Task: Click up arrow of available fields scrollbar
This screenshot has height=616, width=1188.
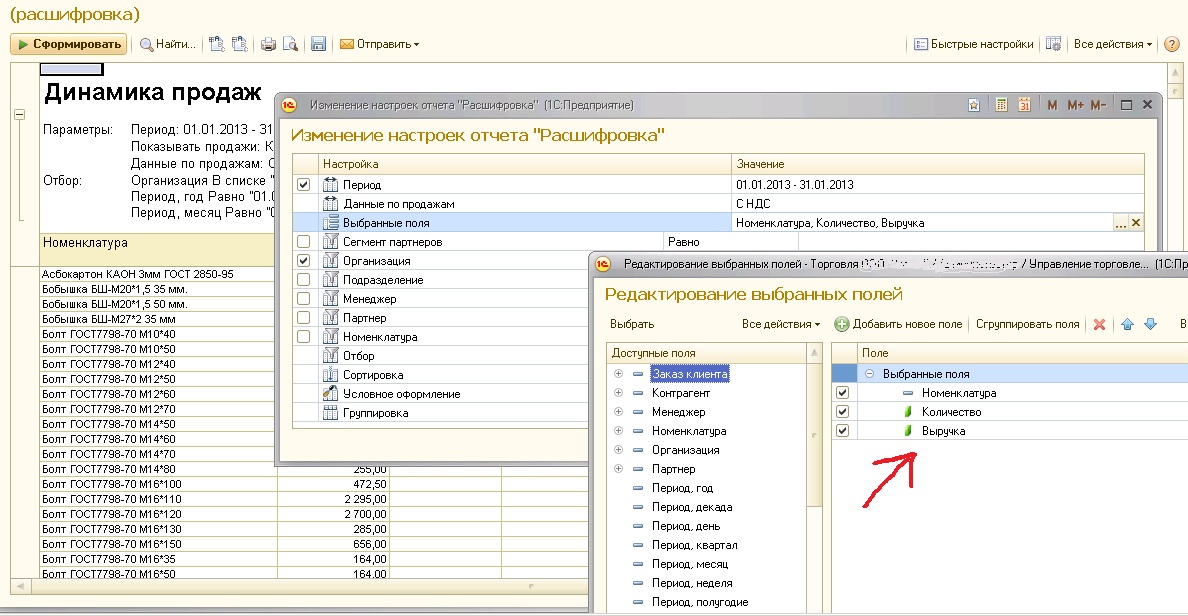Action: pos(814,352)
